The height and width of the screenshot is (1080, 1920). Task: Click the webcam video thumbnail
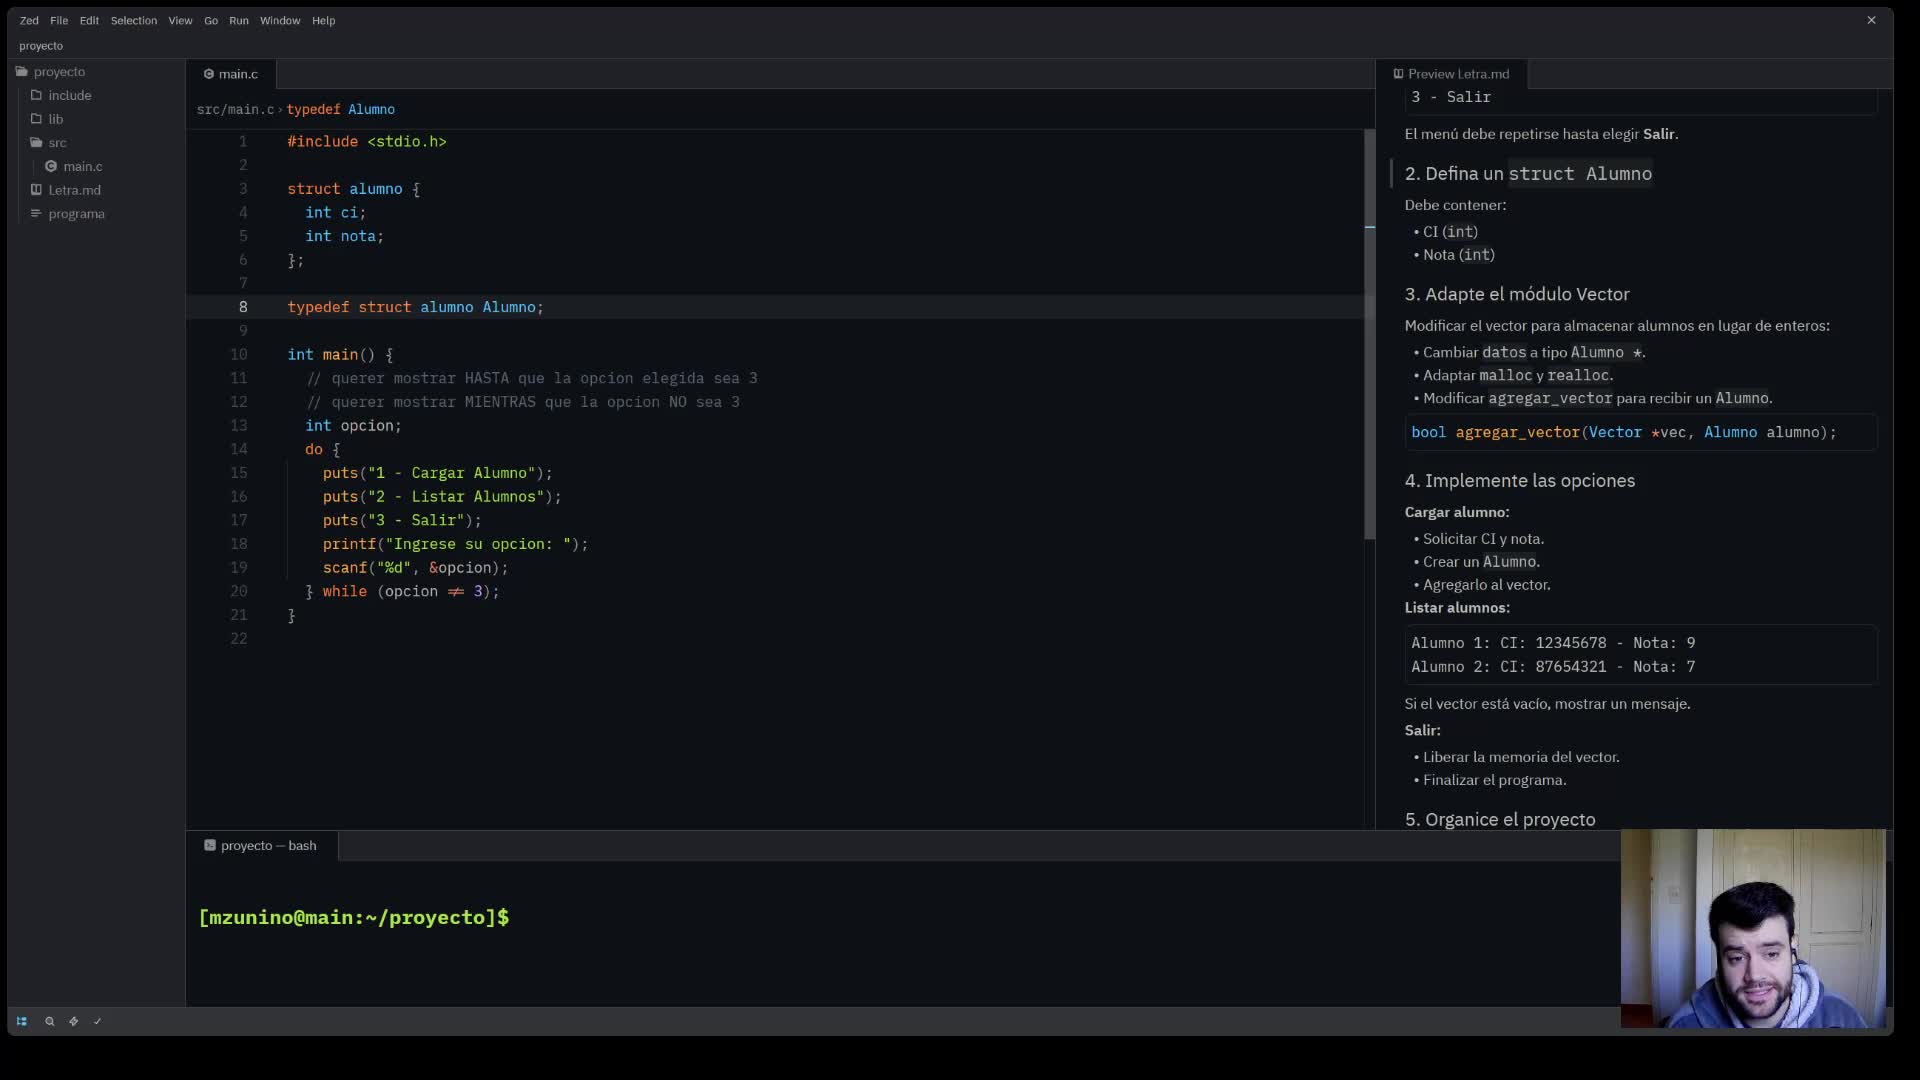click(x=1753, y=928)
